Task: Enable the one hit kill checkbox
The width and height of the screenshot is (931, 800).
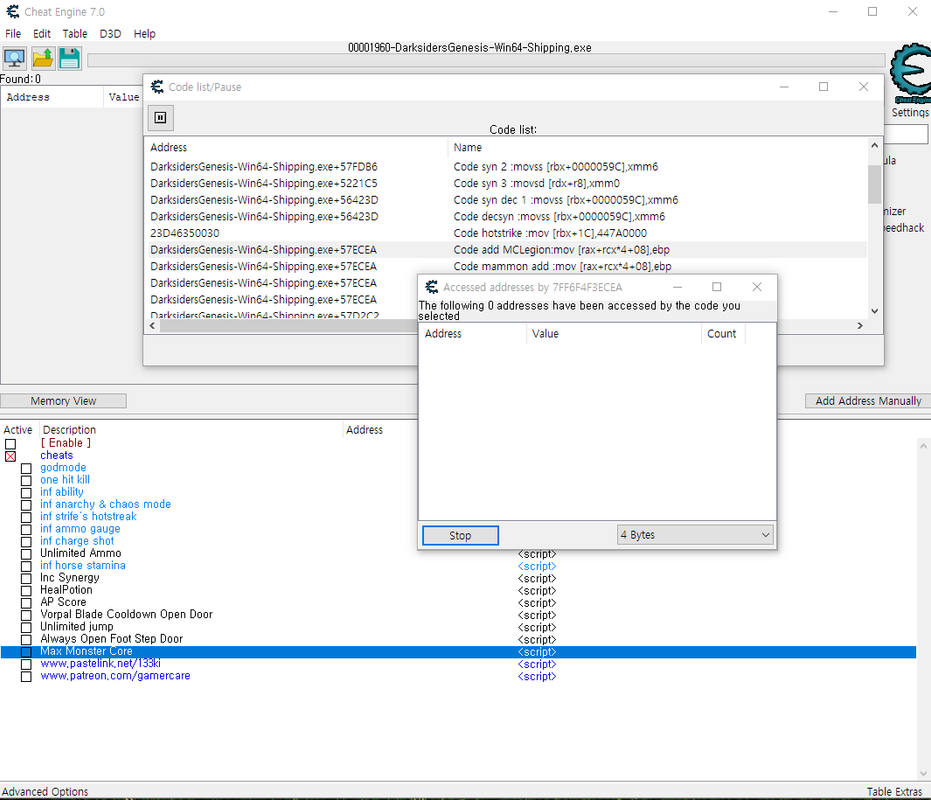Action: tap(26, 480)
